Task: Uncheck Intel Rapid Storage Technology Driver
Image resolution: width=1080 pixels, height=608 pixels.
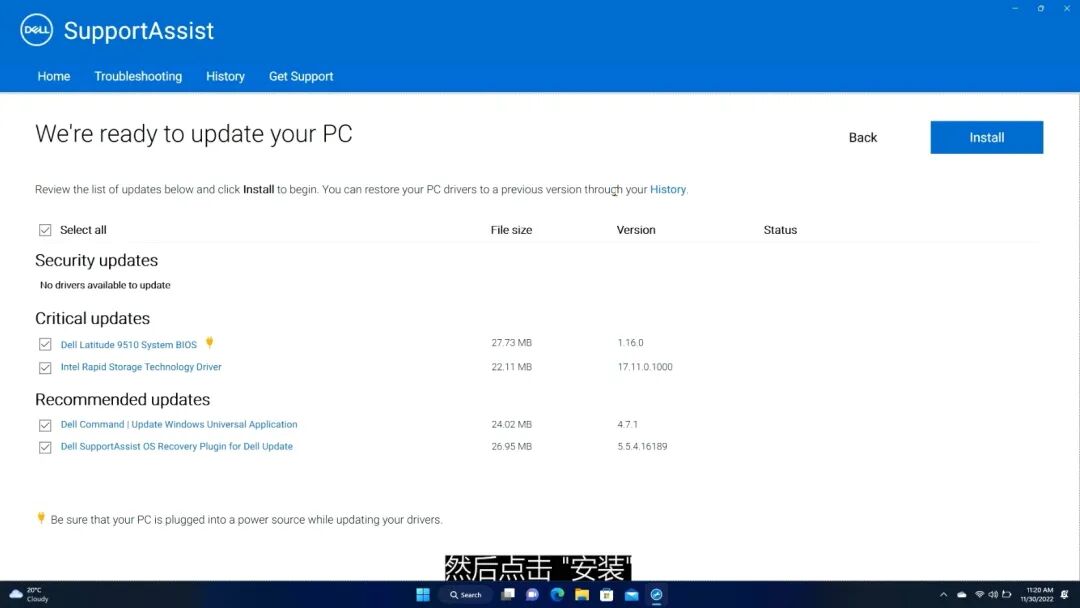Action: tap(45, 368)
